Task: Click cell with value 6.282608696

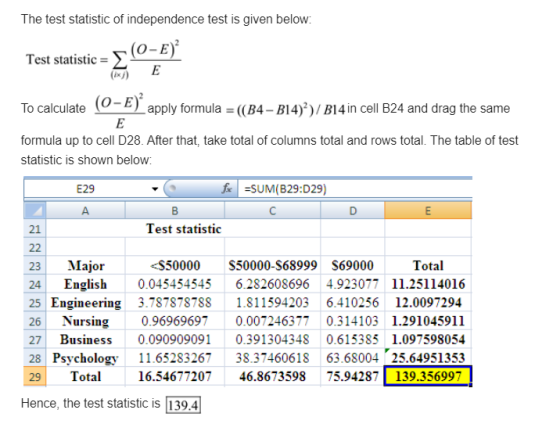Action: 272,284
